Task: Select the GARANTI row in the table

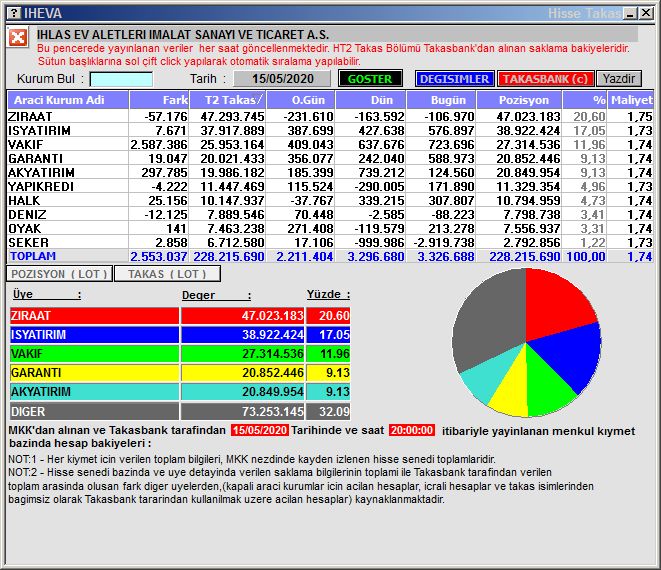Action: [x=330, y=159]
